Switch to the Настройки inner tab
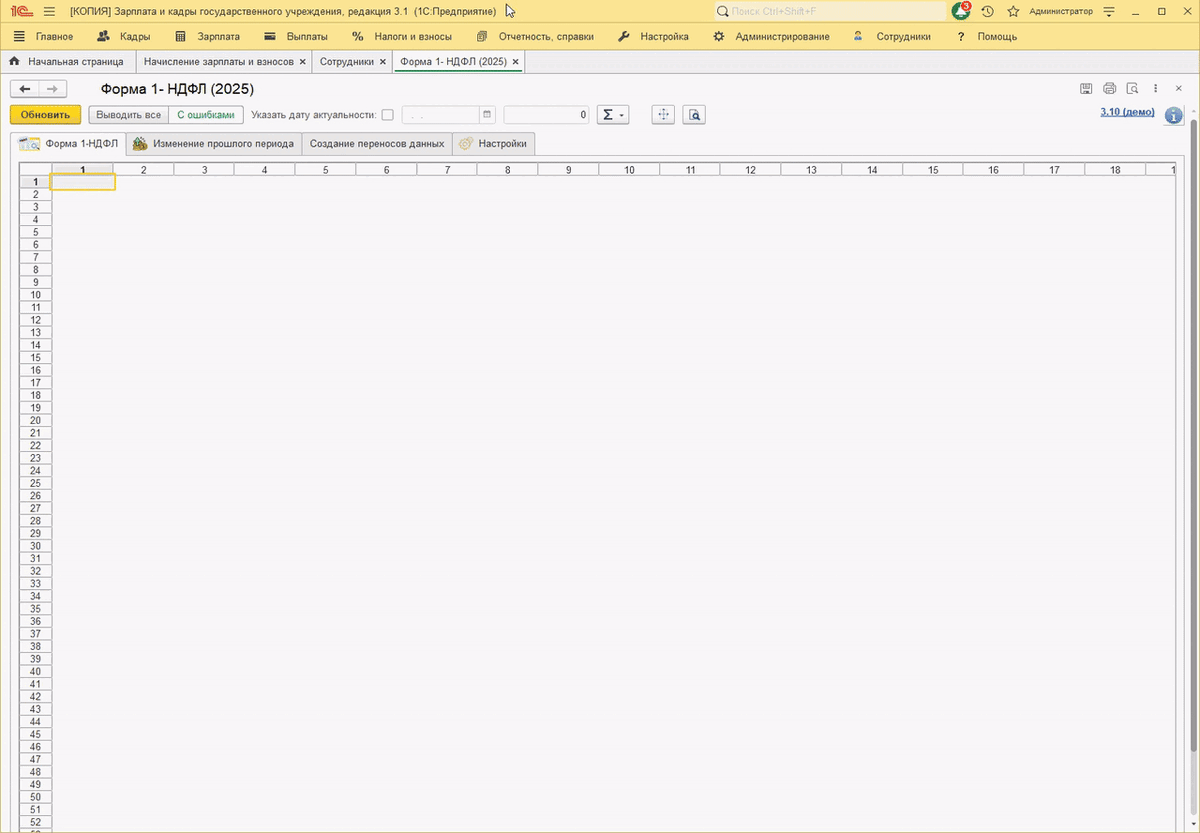The image size is (1200, 833). [x=494, y=144]
